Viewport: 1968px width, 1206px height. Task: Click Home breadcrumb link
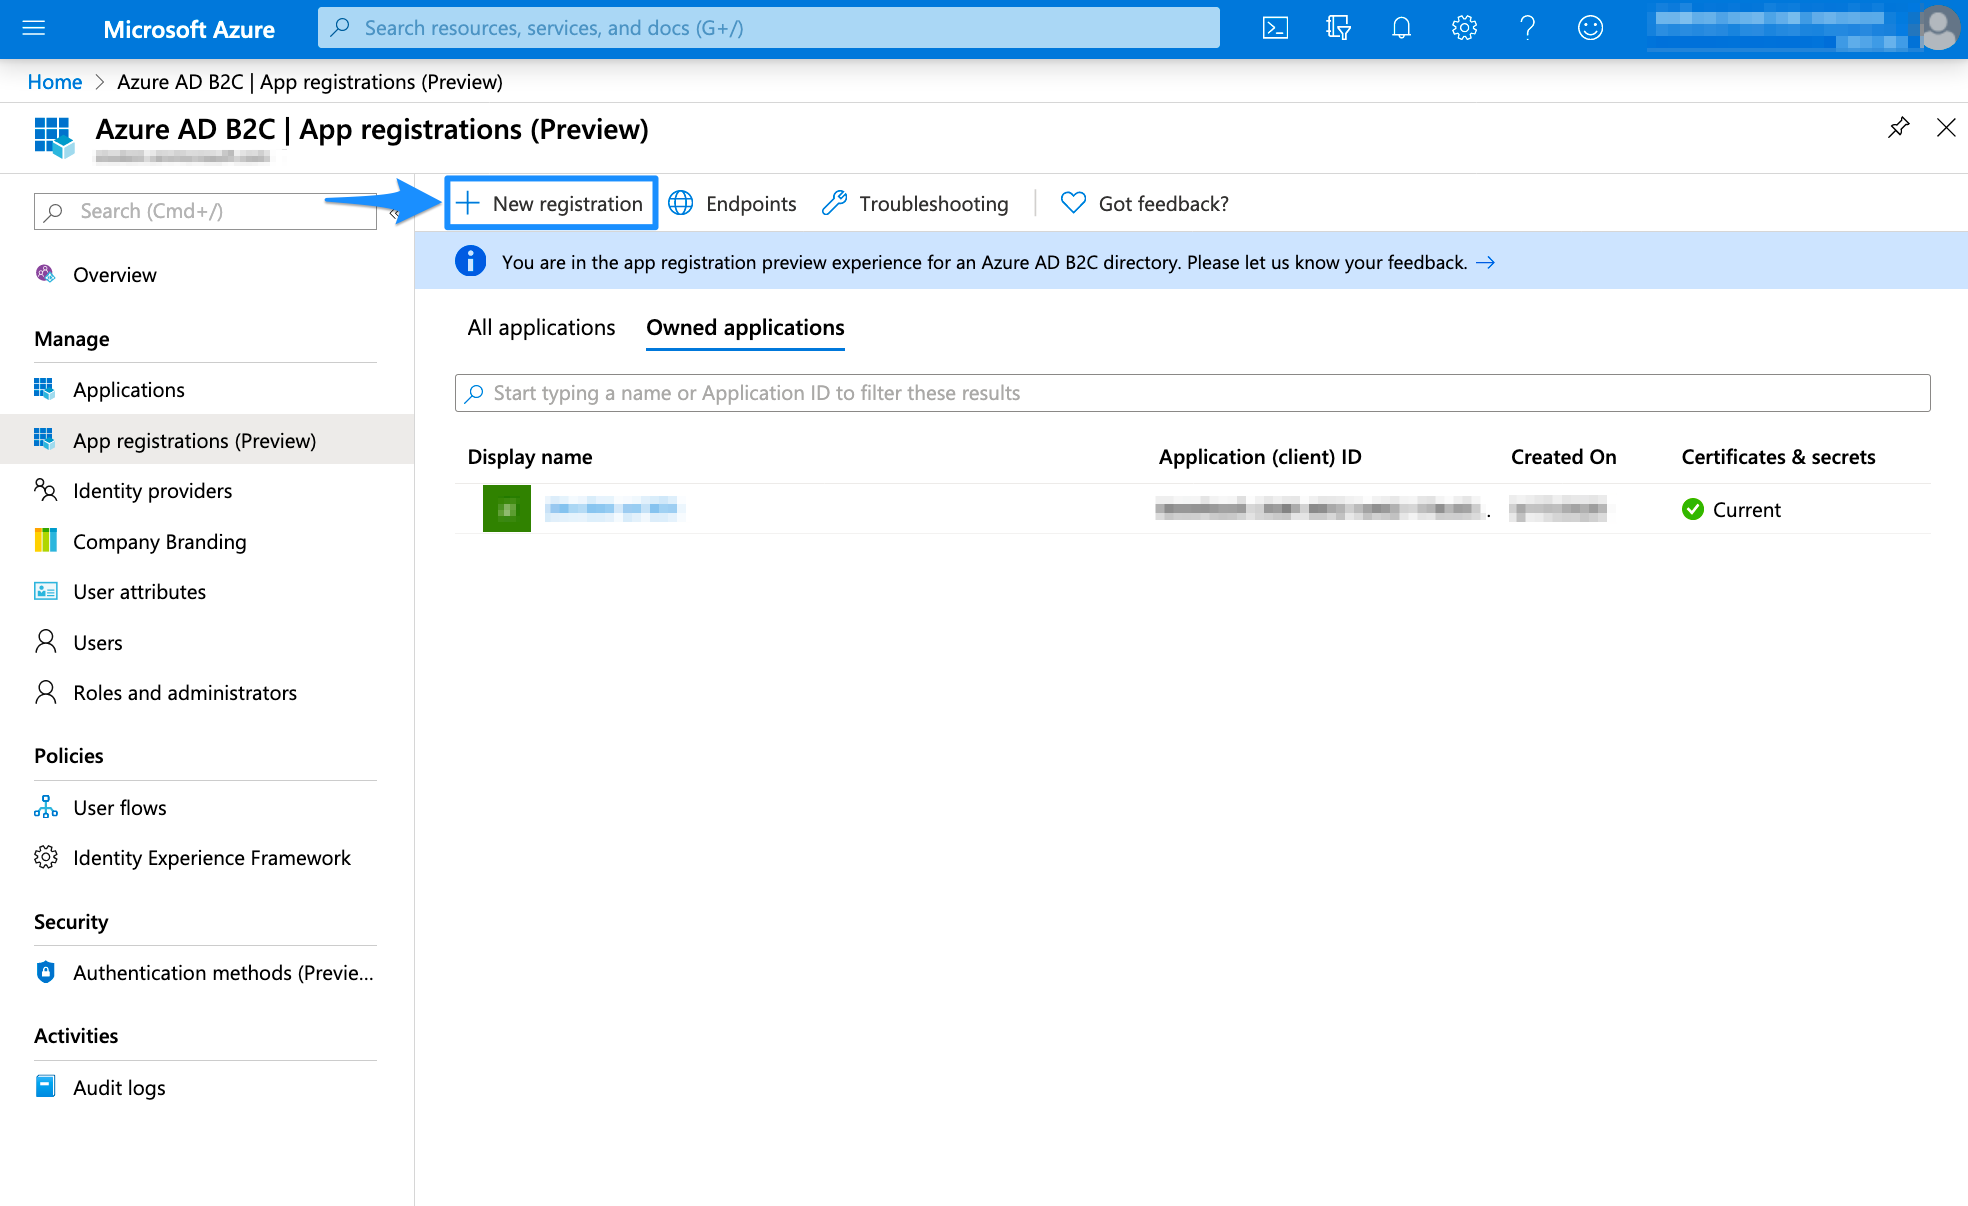click(x=54, y=82)
